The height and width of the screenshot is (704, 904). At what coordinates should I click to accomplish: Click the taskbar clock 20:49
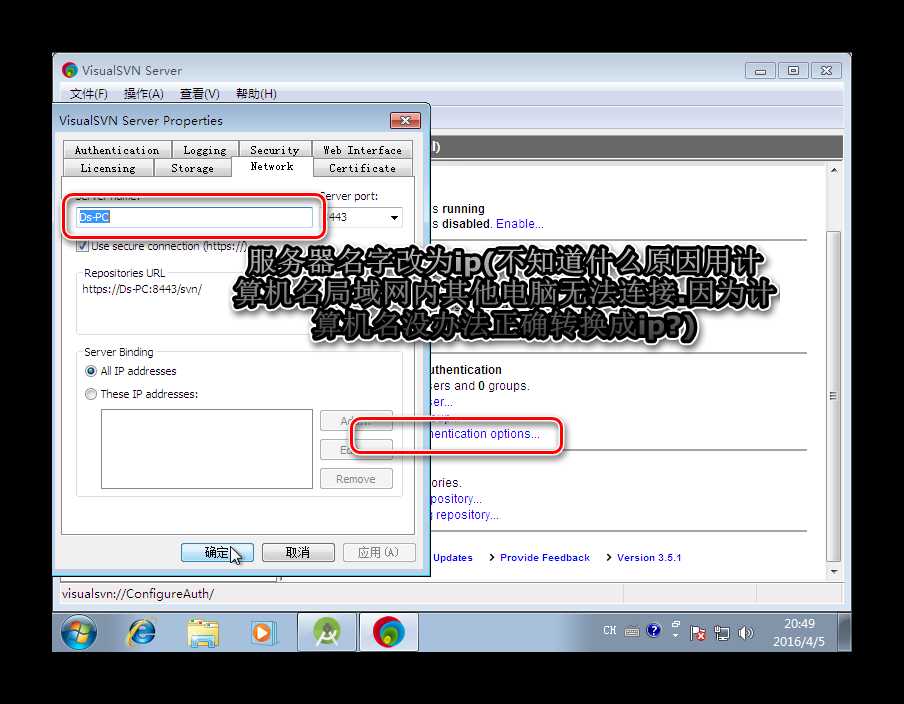coord(799,623)
